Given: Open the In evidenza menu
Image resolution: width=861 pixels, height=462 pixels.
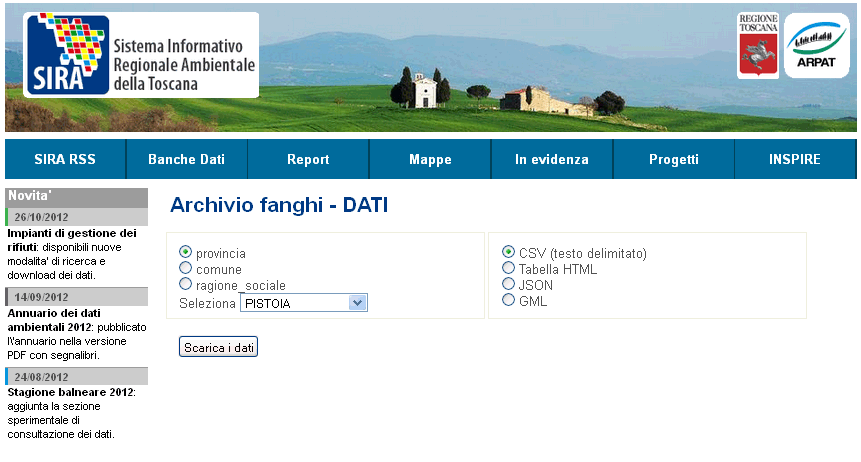Looking at the screenshot, I should (x=552, y=159).
